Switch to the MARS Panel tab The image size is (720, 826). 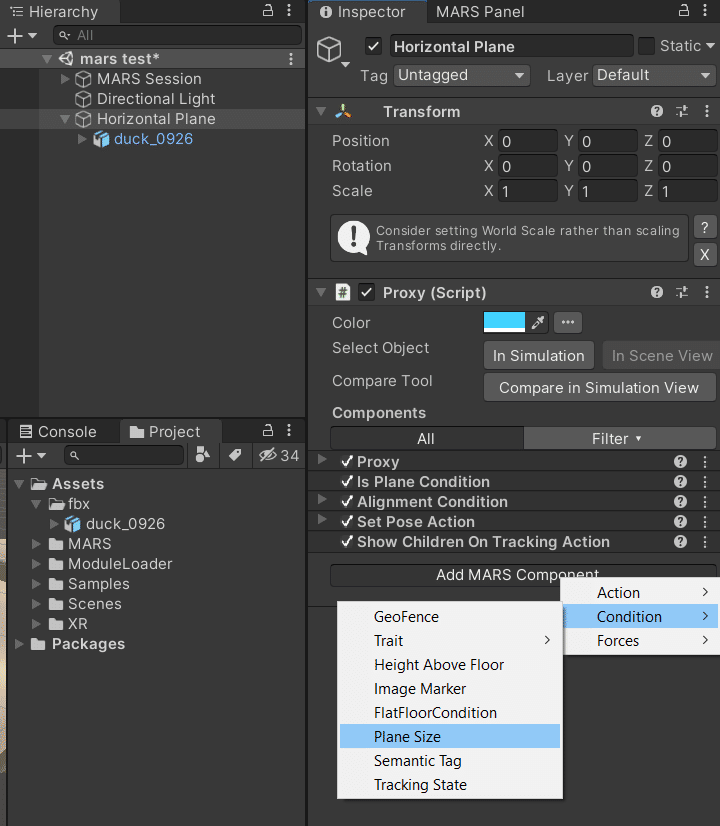tap(480, 12)
